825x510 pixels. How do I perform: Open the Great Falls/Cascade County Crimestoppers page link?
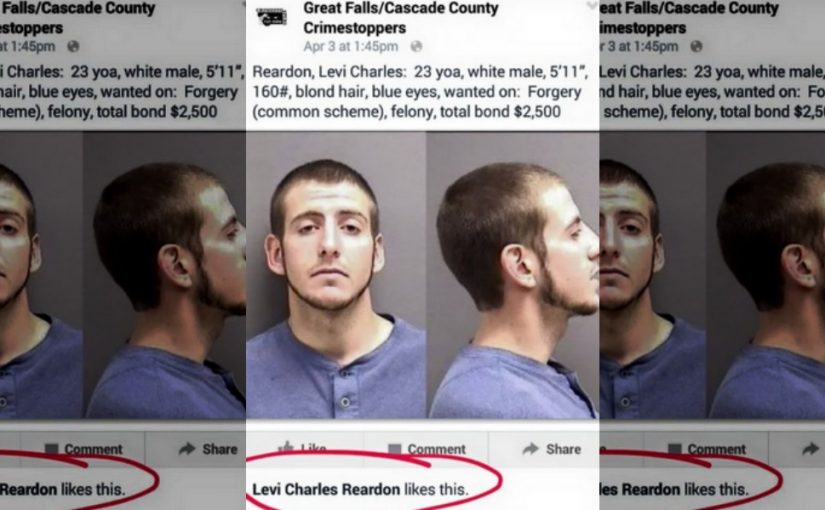coord(401,17)
